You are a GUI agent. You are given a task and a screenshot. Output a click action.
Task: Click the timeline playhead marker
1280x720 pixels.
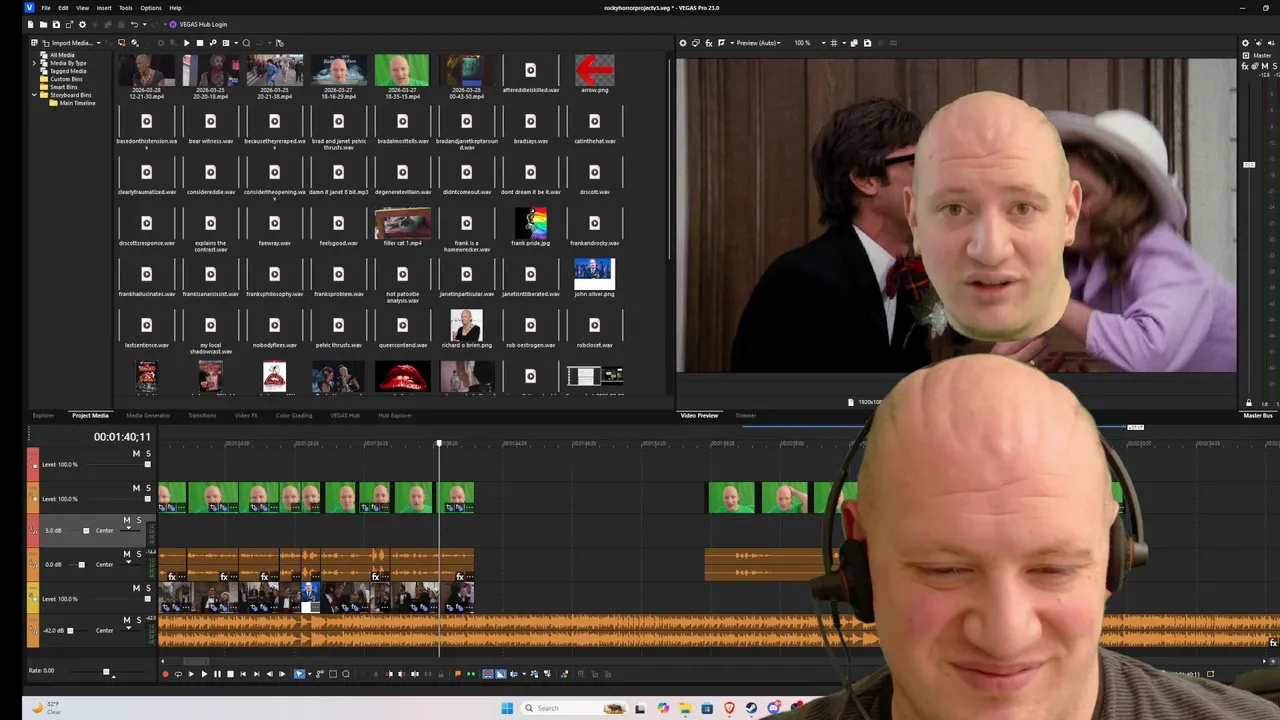coord(439,443)
